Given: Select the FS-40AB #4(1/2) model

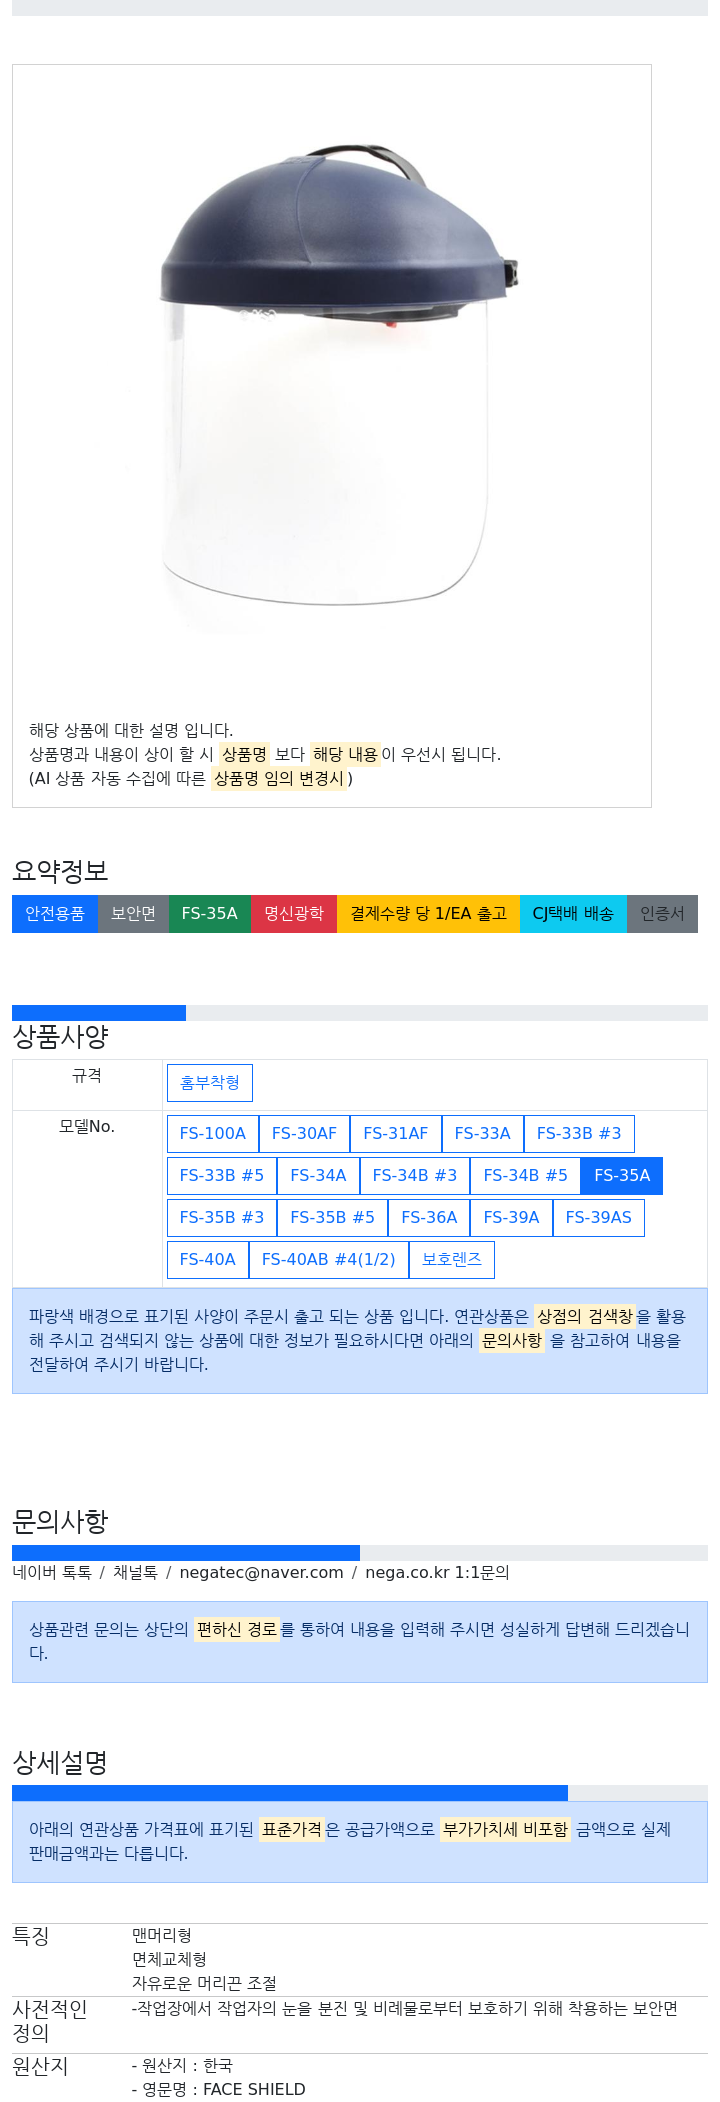Looking at the screenshot, I should click(x=329, y=1260).
